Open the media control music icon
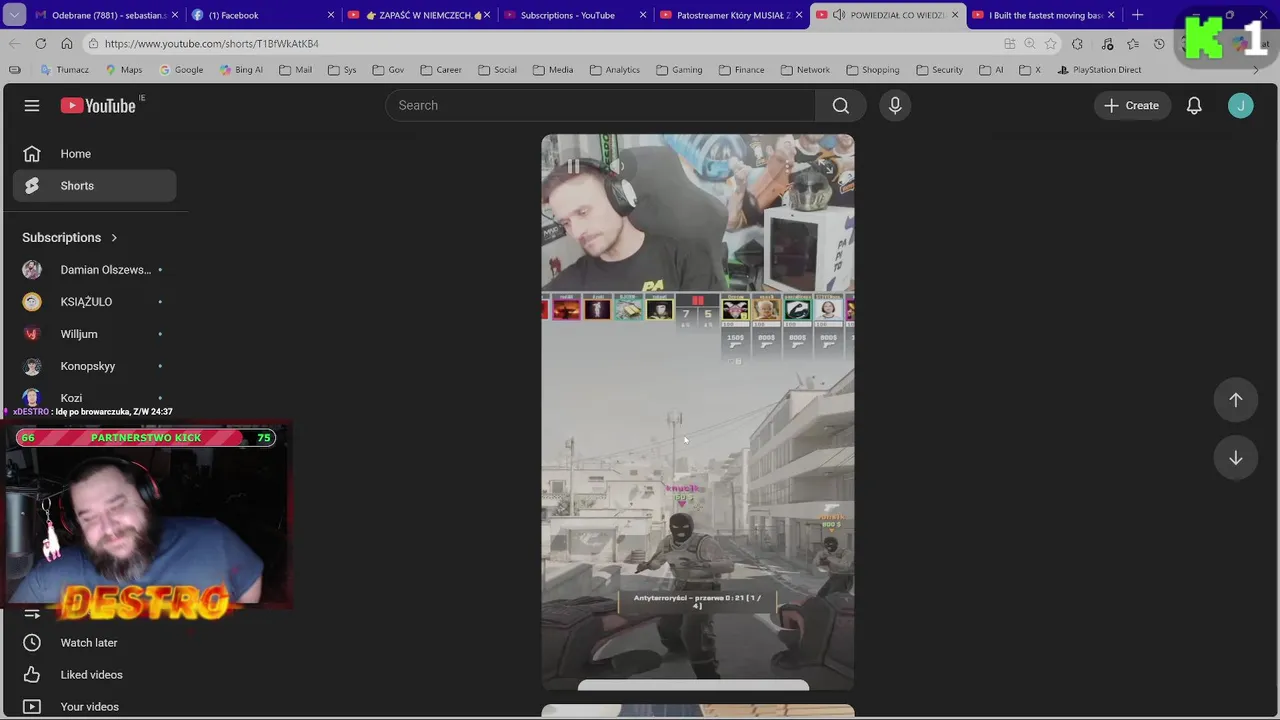The height and width of the screenshot is (720, 1280). (x=1107, y=43)
